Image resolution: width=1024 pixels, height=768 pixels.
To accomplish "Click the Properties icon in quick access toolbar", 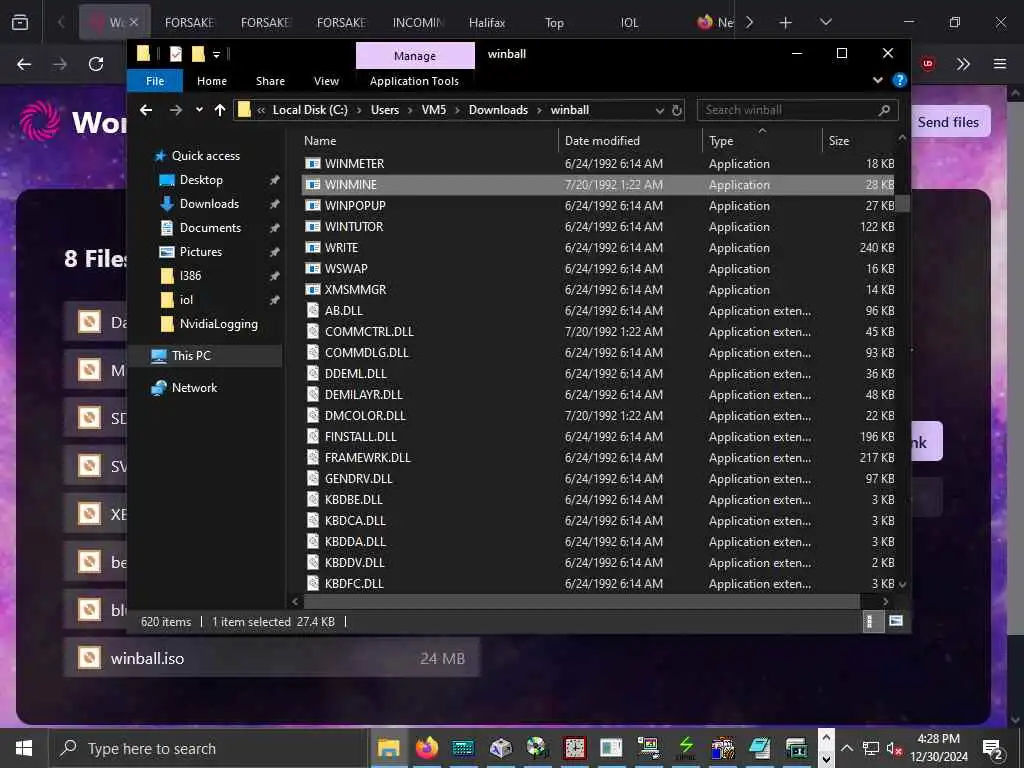I will pyautogui.click(x=176, y=54).
